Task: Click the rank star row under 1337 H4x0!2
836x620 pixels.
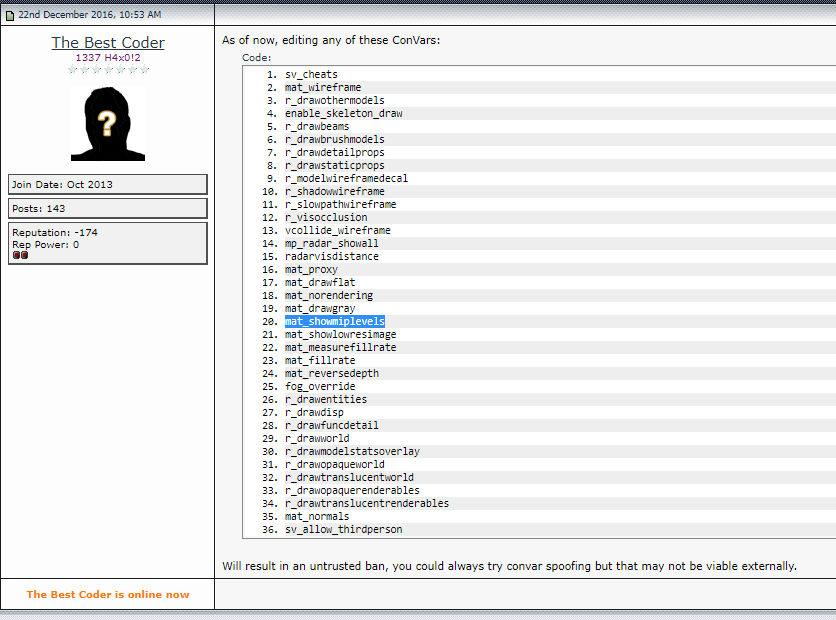Action: click(108, 69)
